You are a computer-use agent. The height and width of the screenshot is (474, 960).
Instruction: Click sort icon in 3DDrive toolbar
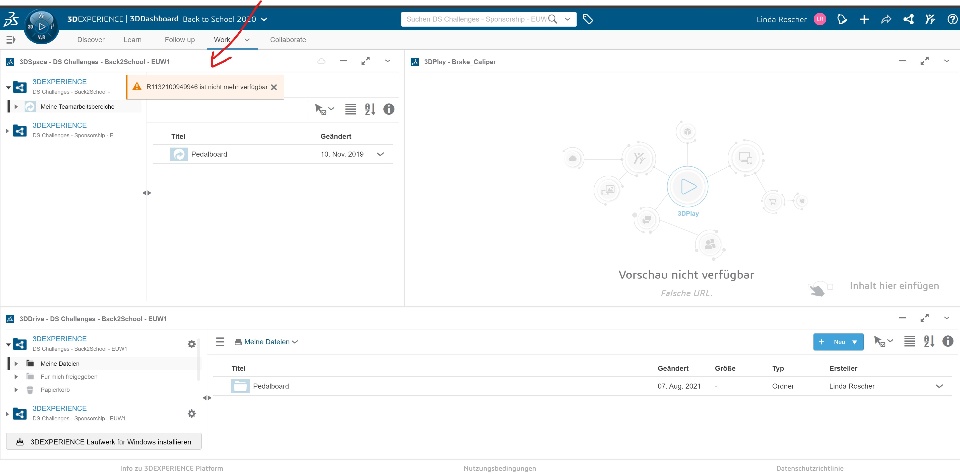tap(929, 342)
